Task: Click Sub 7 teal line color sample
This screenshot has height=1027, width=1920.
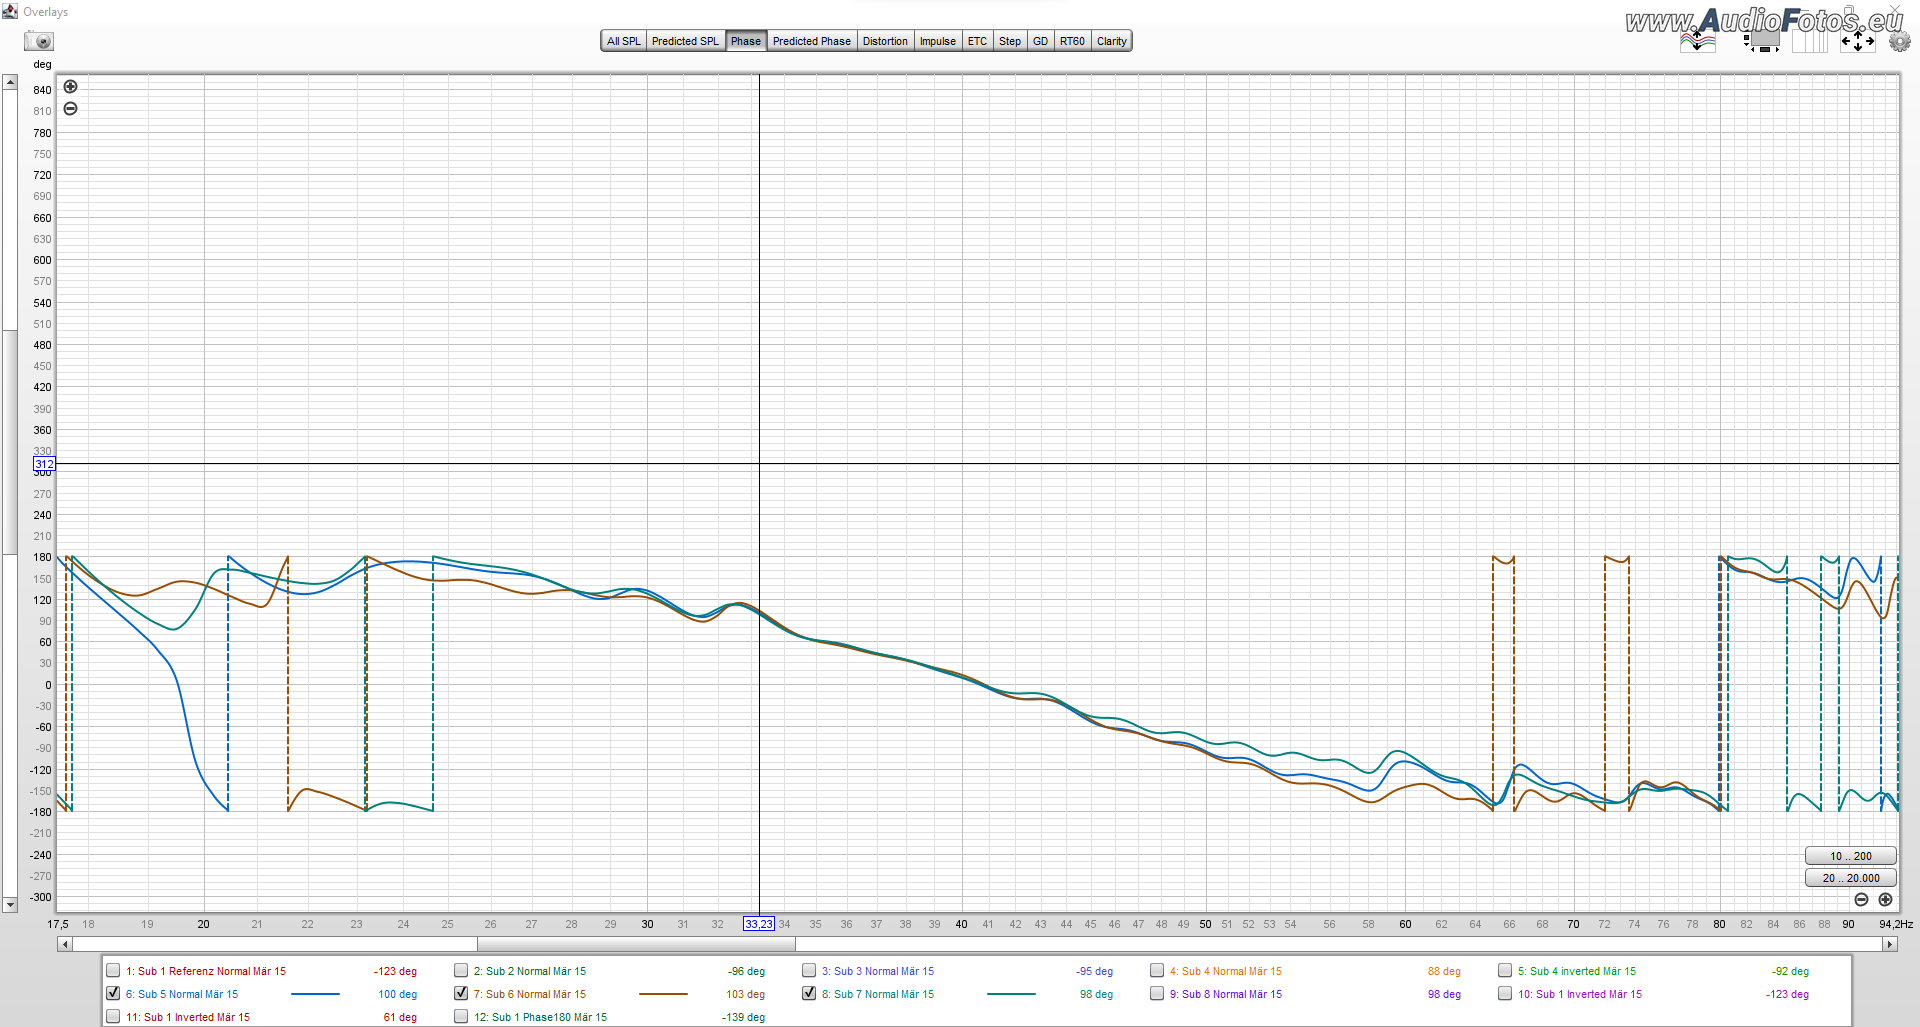Action: 1011,994
